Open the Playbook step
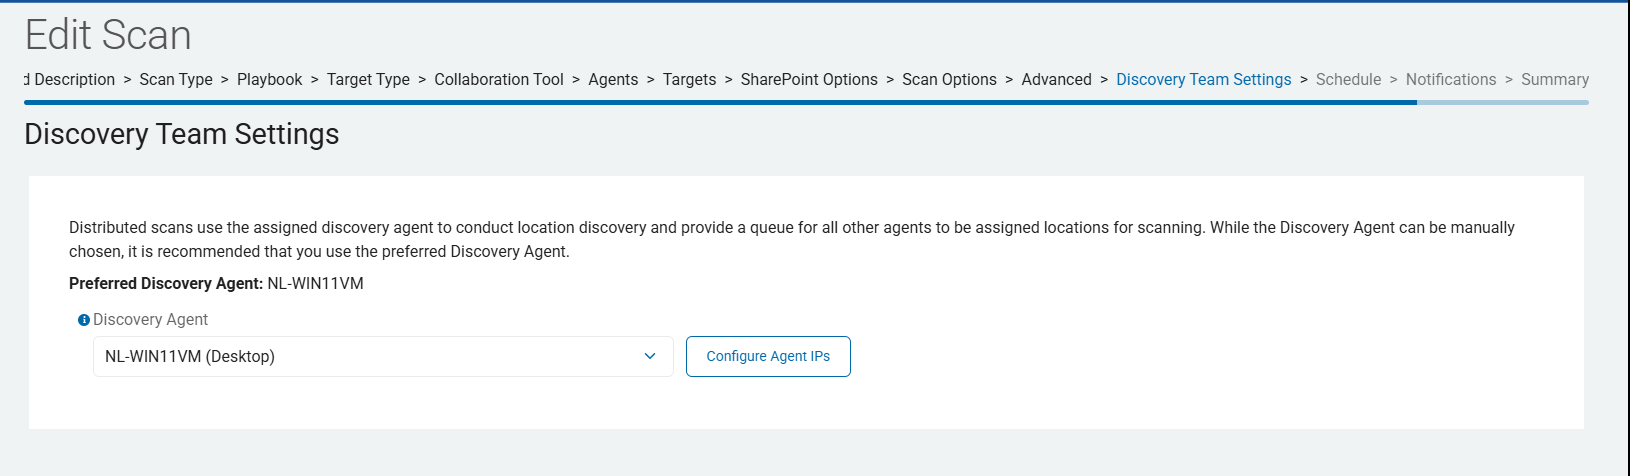 point(269,79)
